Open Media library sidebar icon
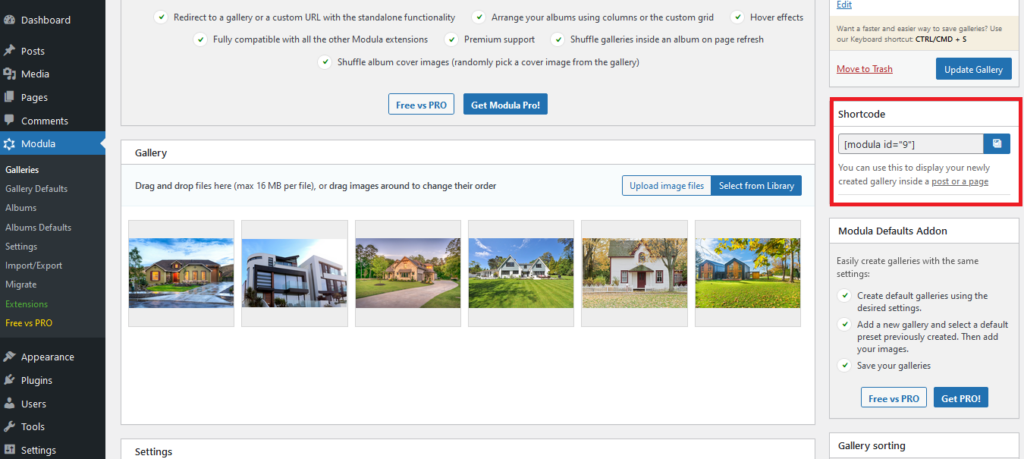 10,74
